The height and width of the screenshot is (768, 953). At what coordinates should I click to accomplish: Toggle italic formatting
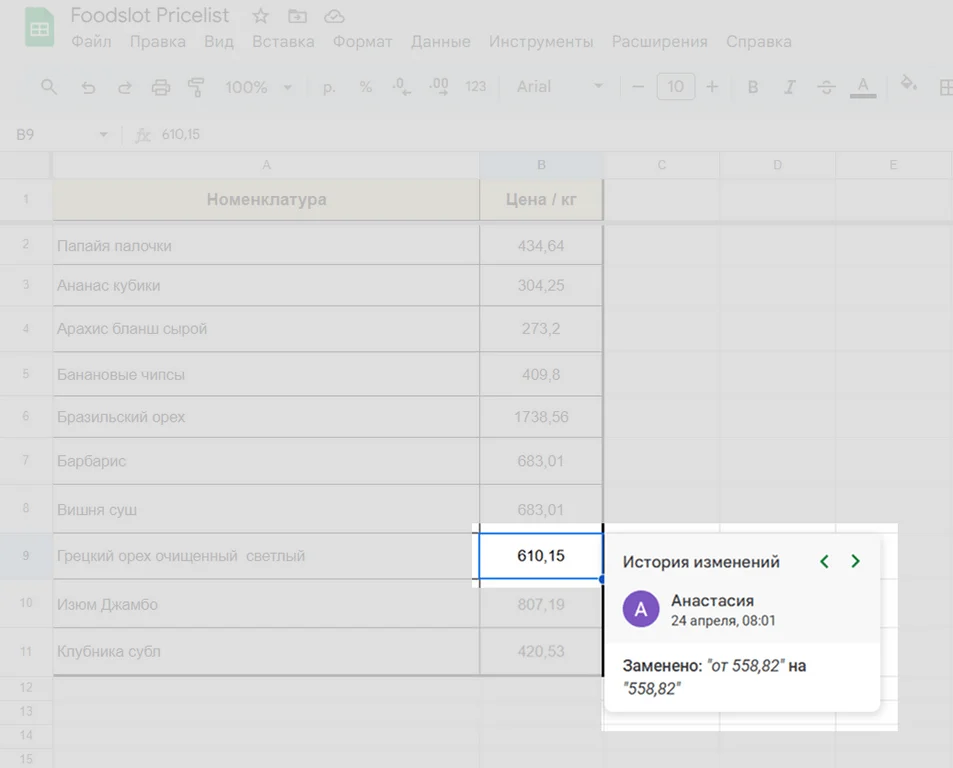click(x=789, y=87)
